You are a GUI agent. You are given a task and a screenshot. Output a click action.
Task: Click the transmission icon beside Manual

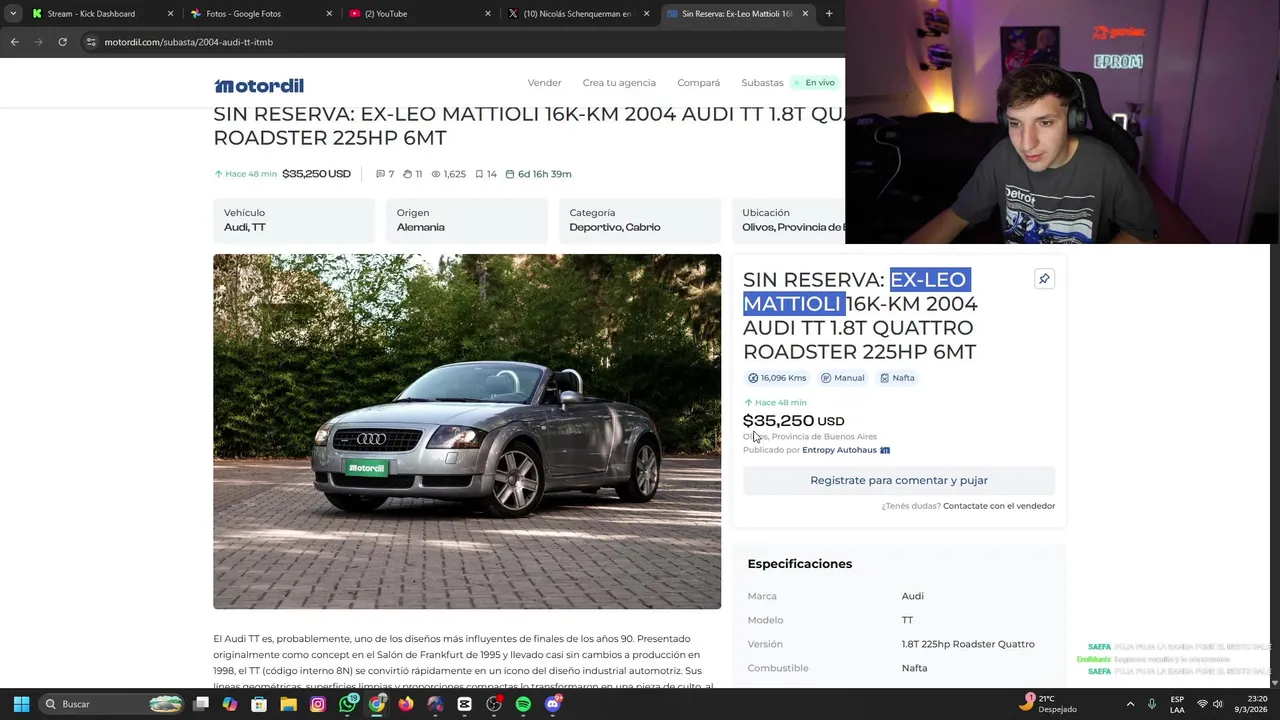(x=826, y=378)
